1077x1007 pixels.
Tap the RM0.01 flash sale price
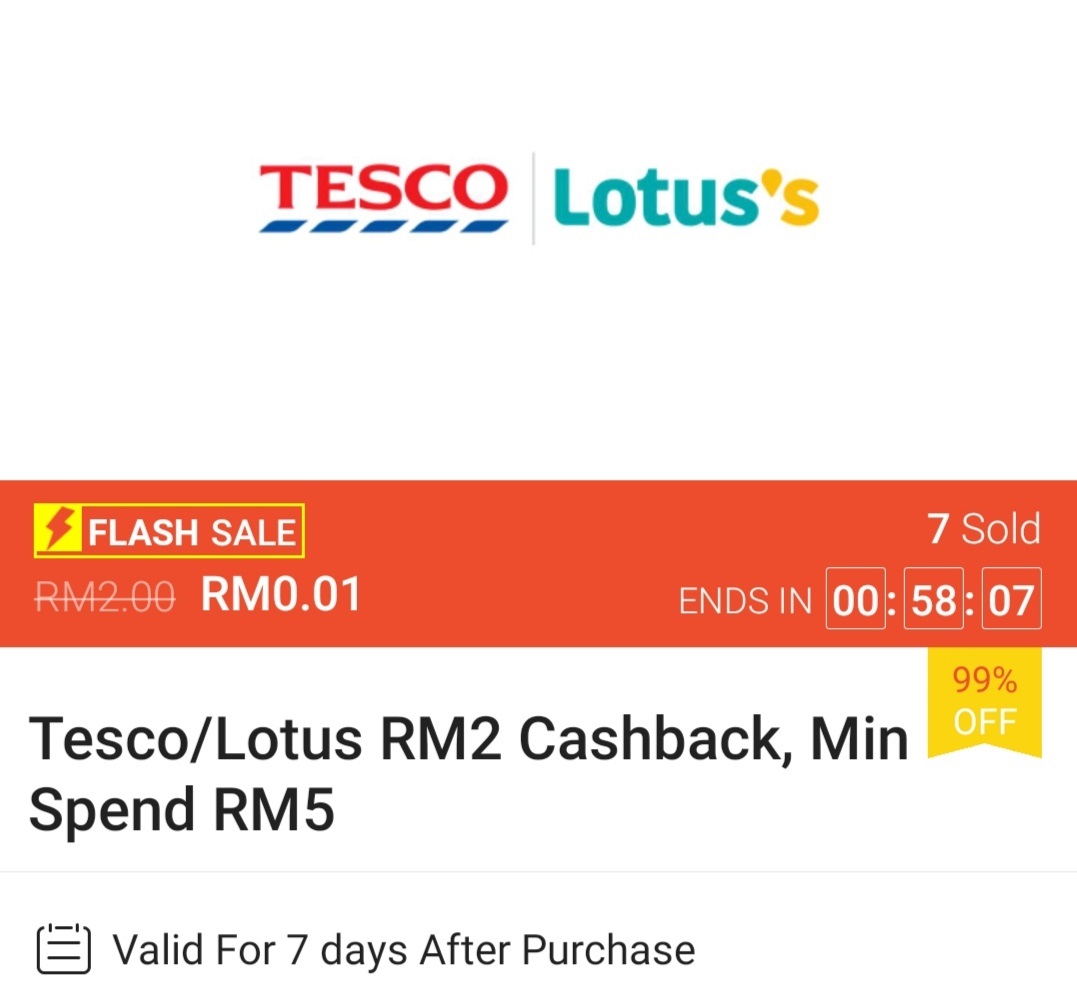(281, 596)
